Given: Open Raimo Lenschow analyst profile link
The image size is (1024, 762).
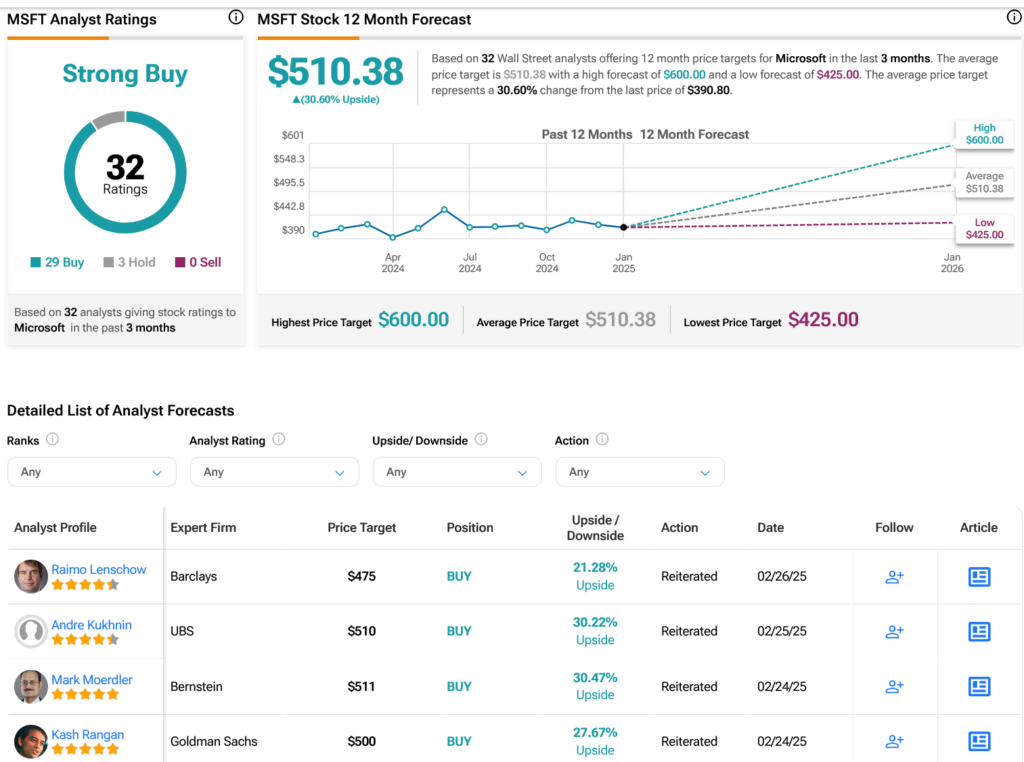Looking at the screenshot, I should (99, 569).
